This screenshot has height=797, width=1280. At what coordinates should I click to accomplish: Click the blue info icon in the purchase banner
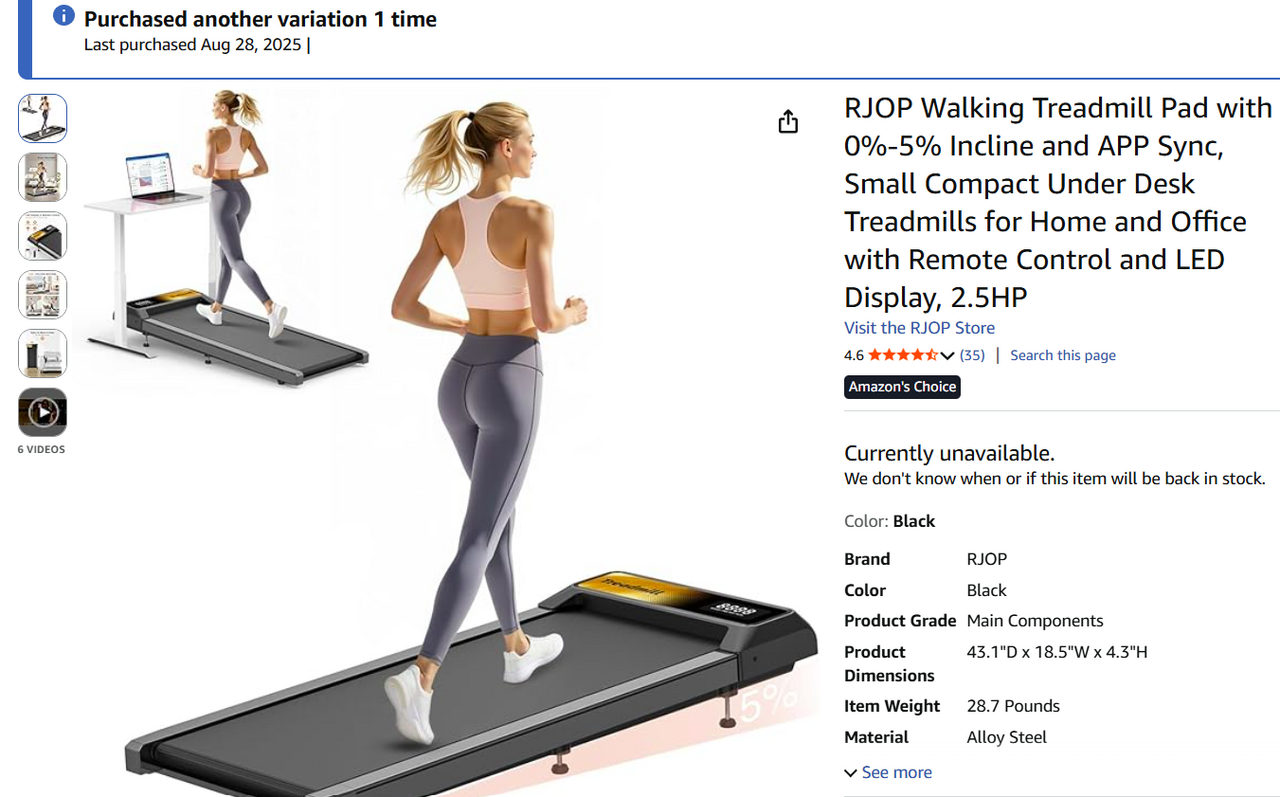(x=63, y=16)
